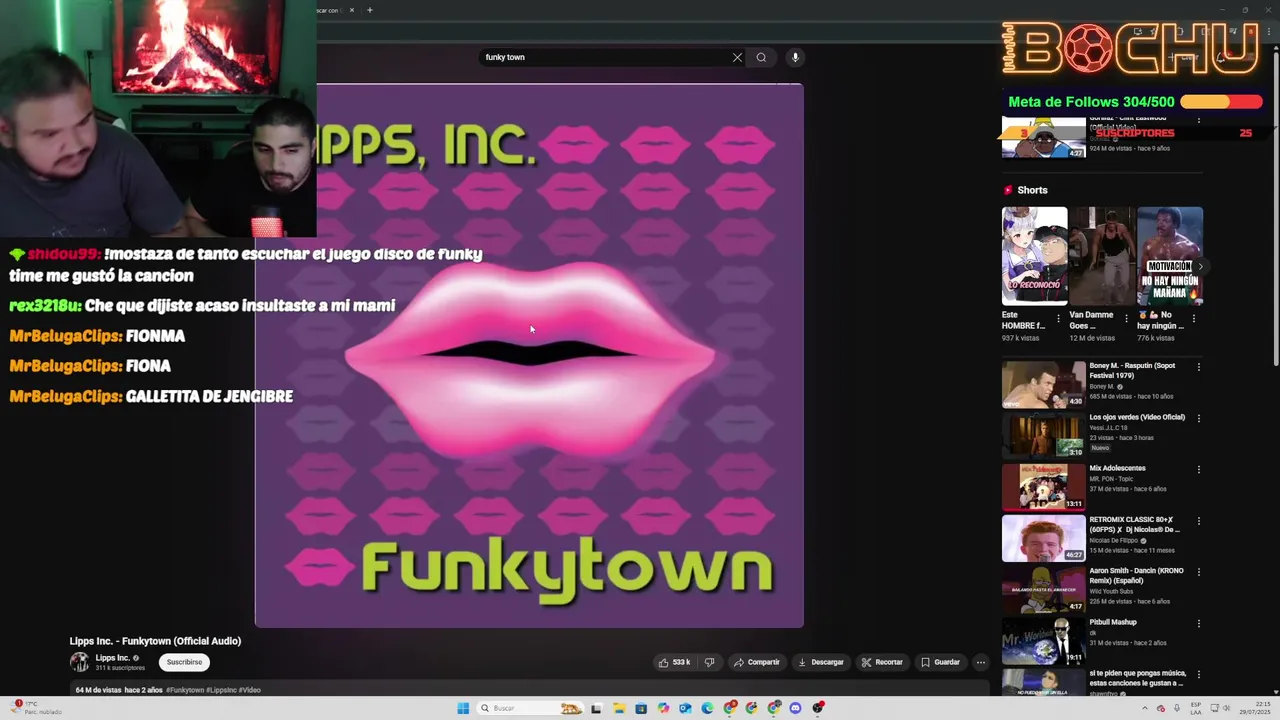Open Aaron Smith Dancin video title
Image resolution: width=1280 pixels, height=720 pixels.
[1136, 576]
